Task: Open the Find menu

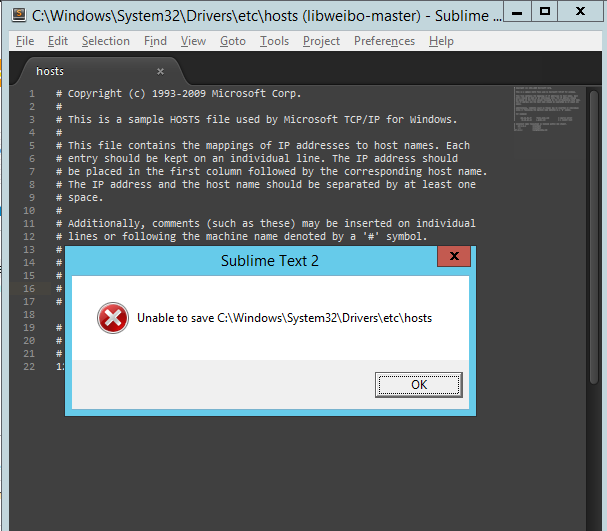Action: pyautogui.click(x=155, y=41)
